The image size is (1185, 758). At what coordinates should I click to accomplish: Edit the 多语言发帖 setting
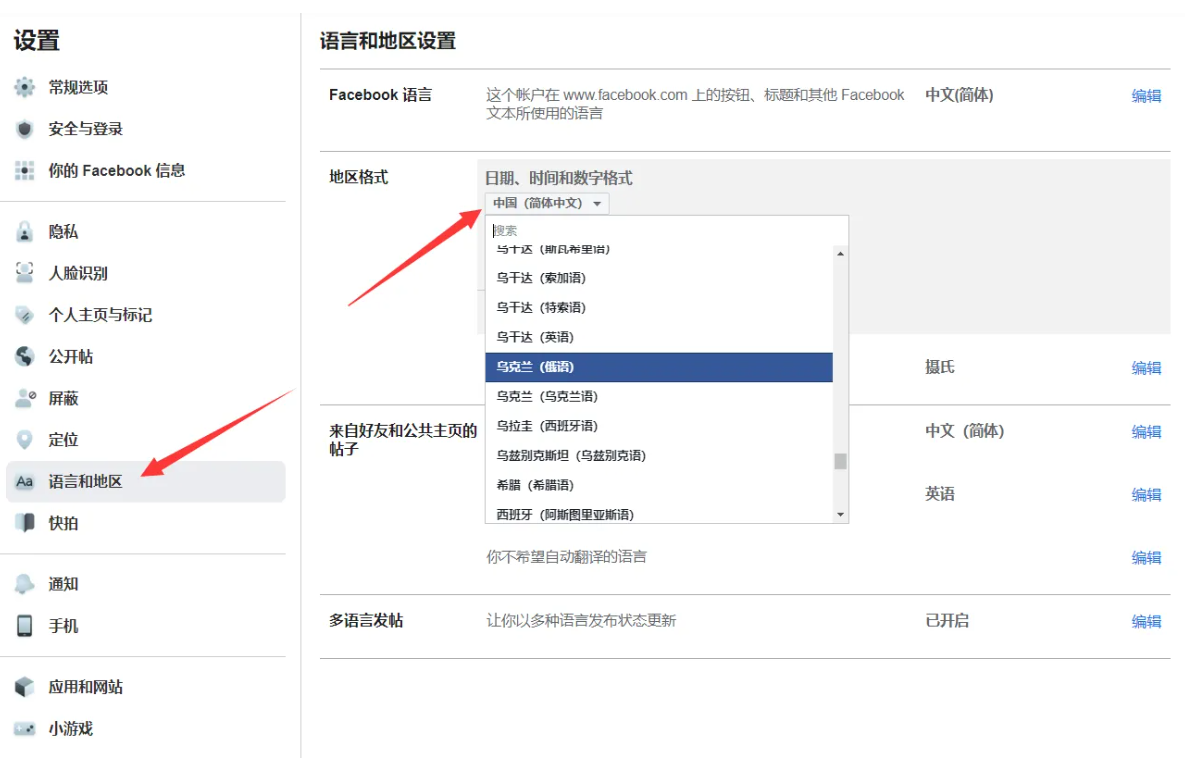1146,621
